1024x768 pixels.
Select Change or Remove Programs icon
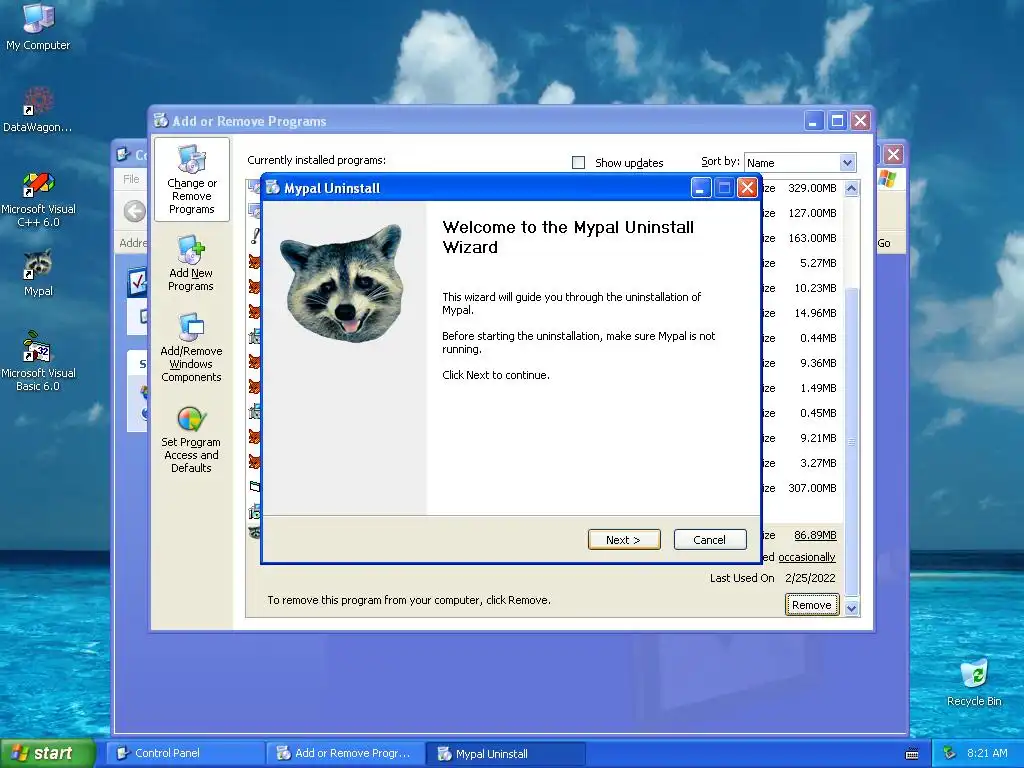[191, 179]
